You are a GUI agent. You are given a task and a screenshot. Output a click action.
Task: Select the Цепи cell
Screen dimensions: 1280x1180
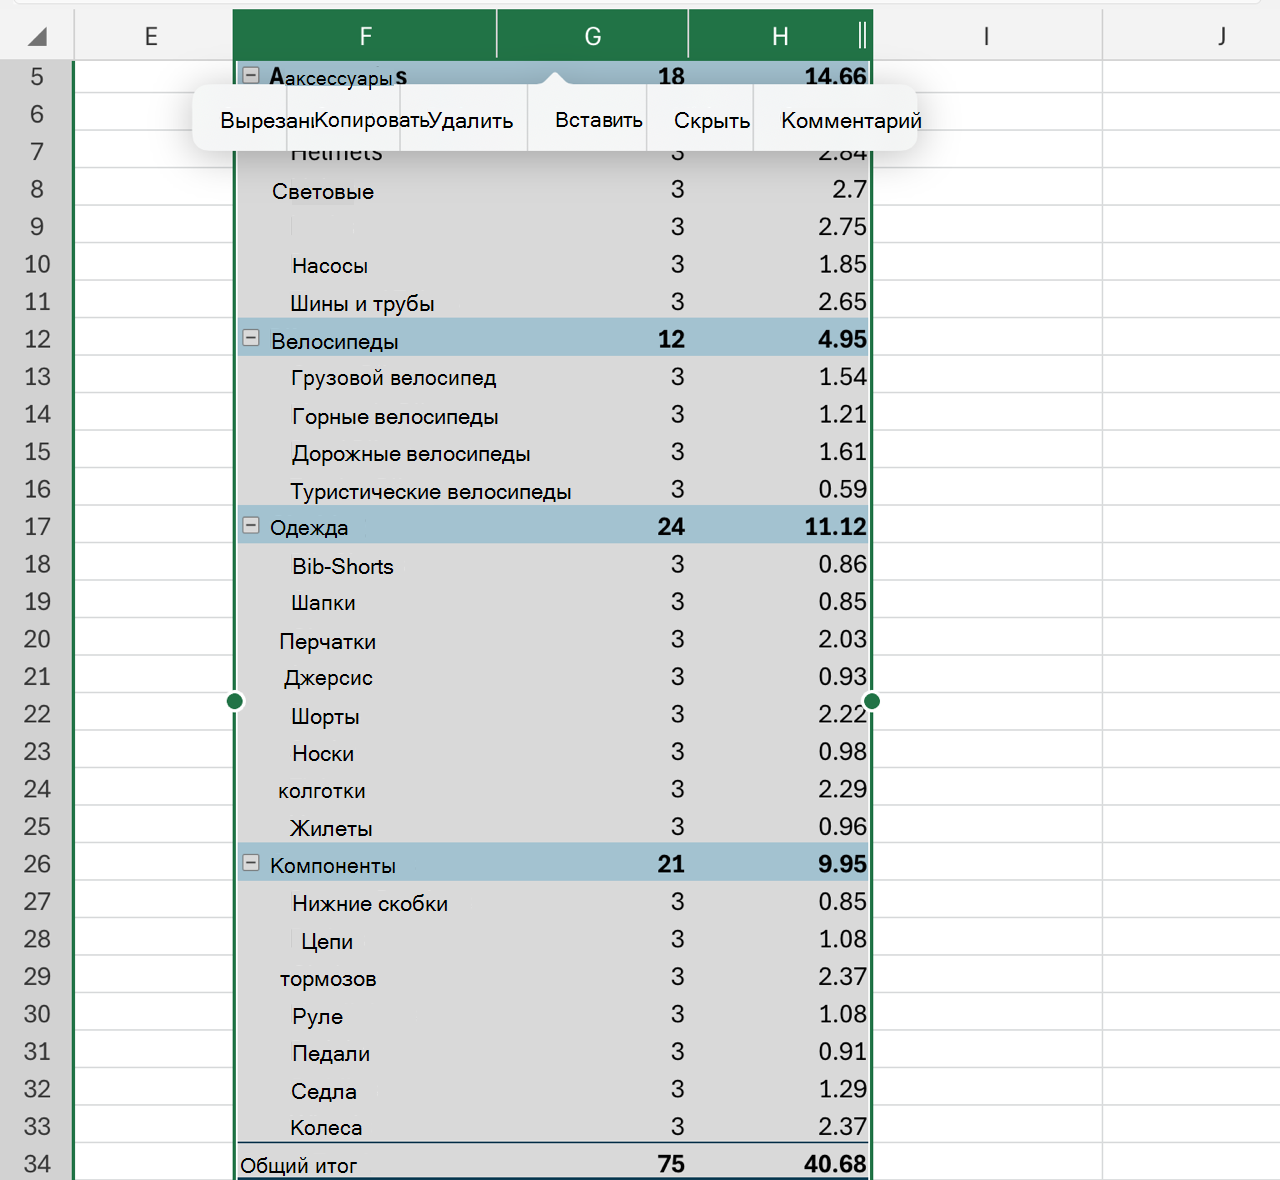pos(365,940)
